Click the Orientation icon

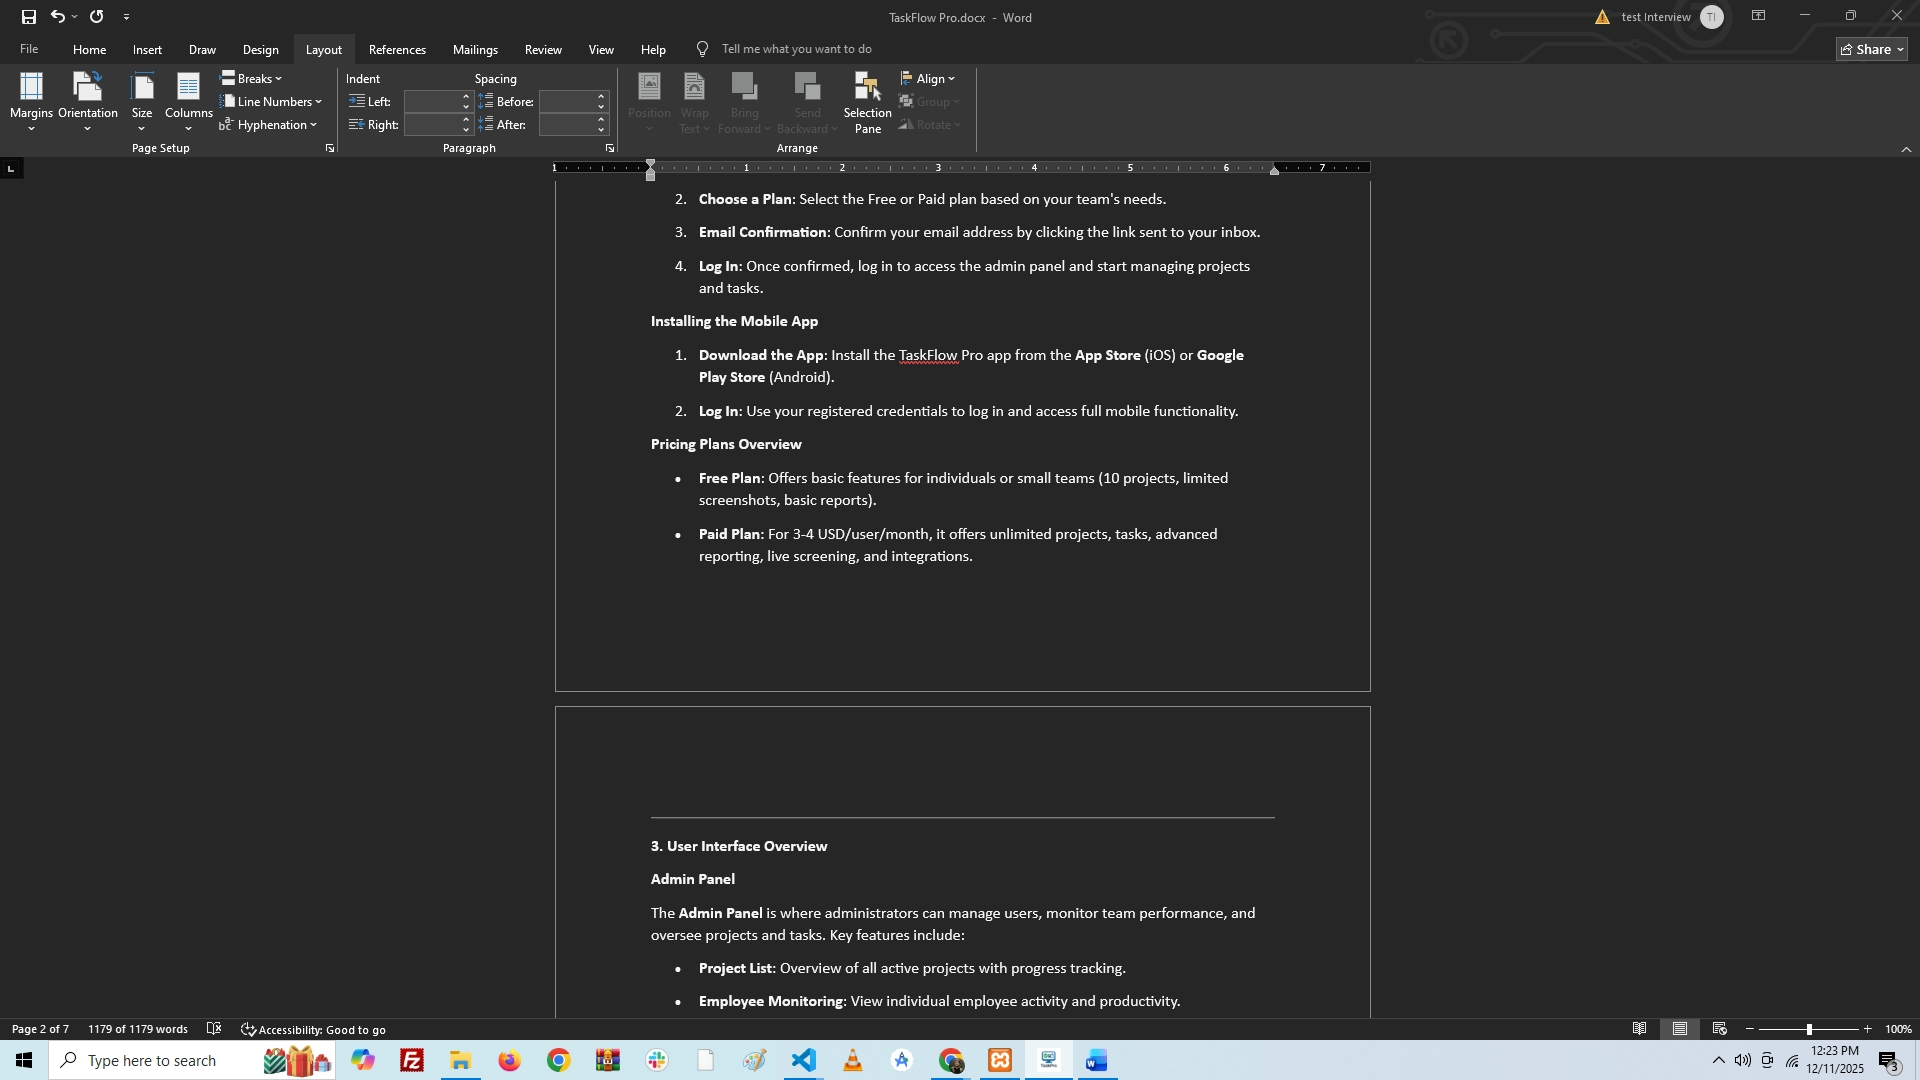87,88
